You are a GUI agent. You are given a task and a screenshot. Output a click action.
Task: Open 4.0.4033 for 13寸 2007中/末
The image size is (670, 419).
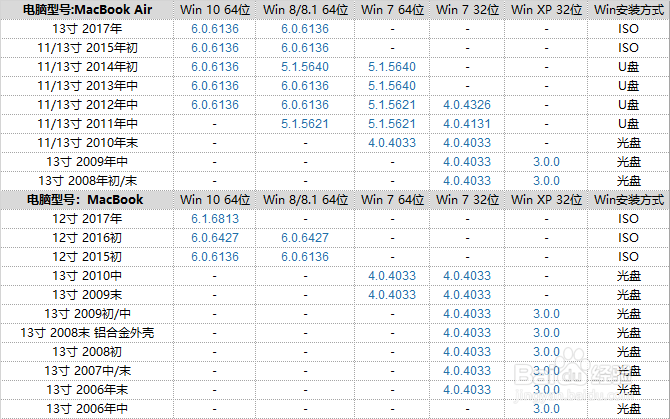(467, 371)
